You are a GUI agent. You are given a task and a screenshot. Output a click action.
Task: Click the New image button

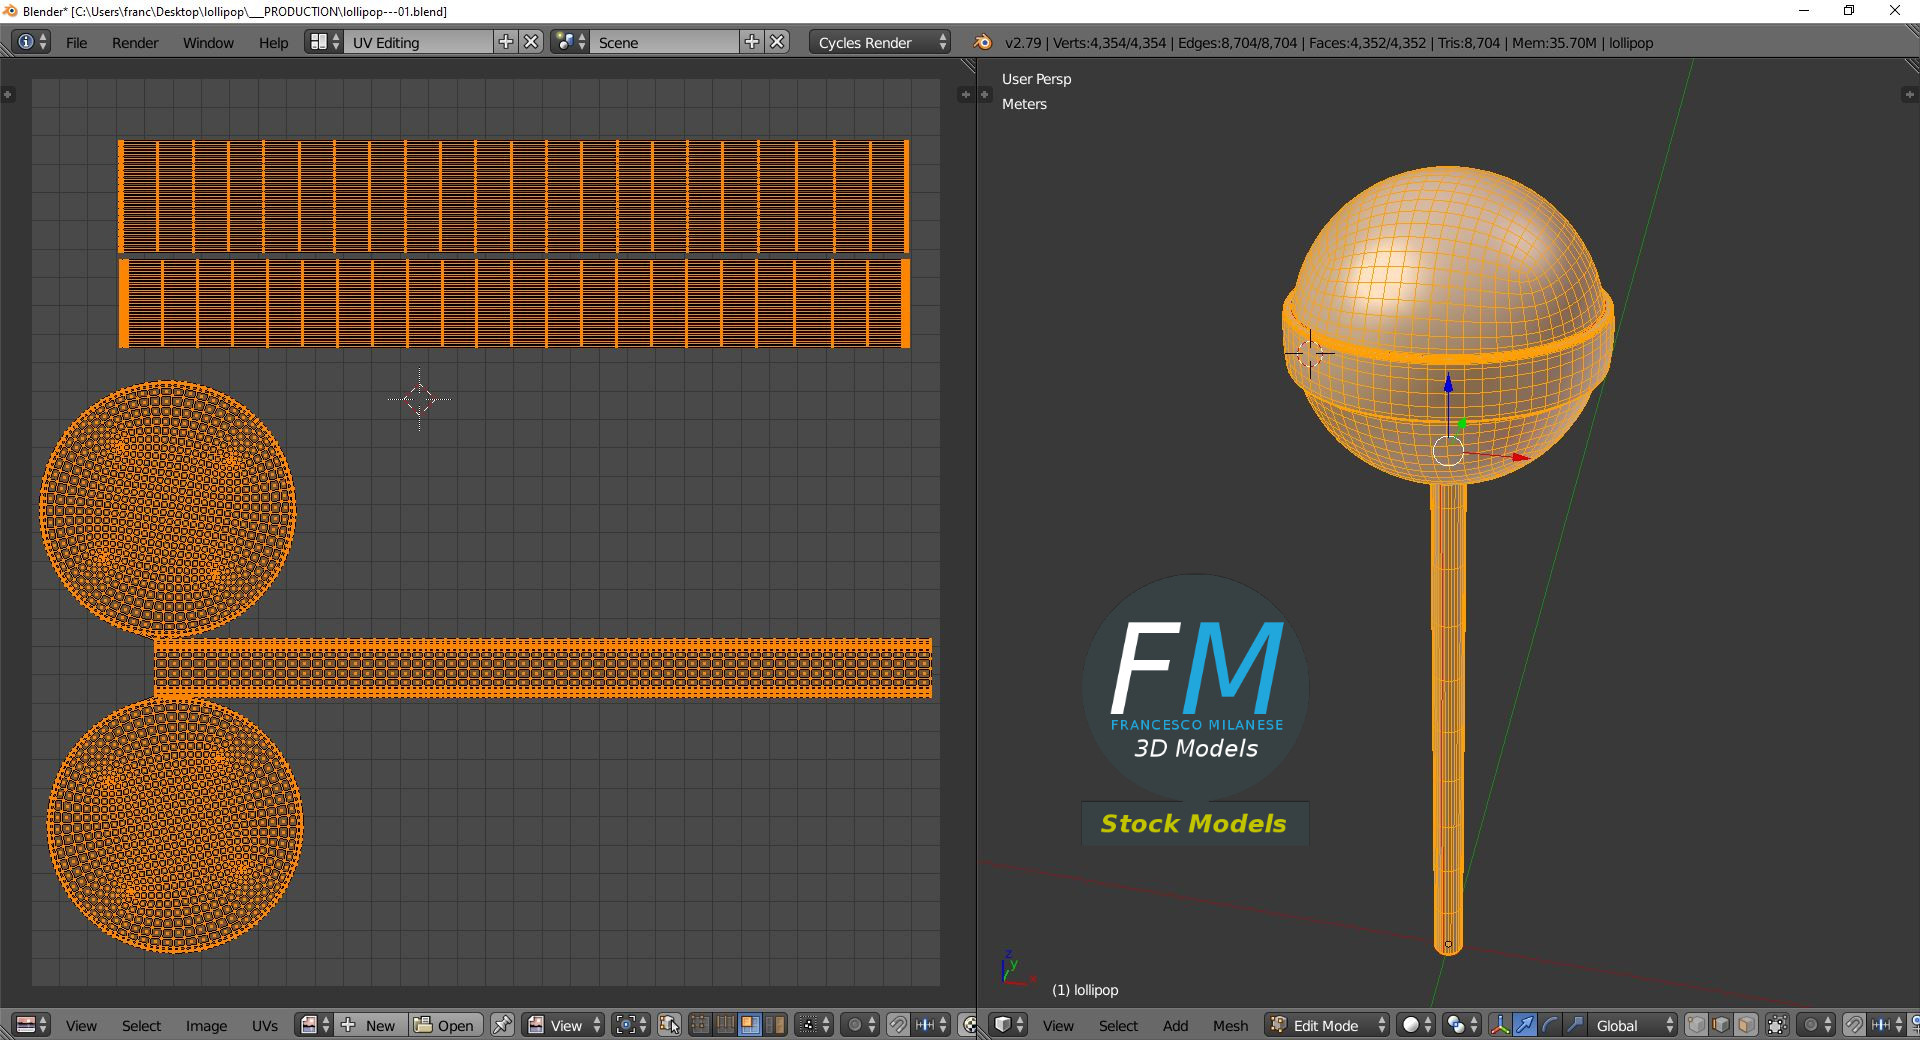[370, 1025]
